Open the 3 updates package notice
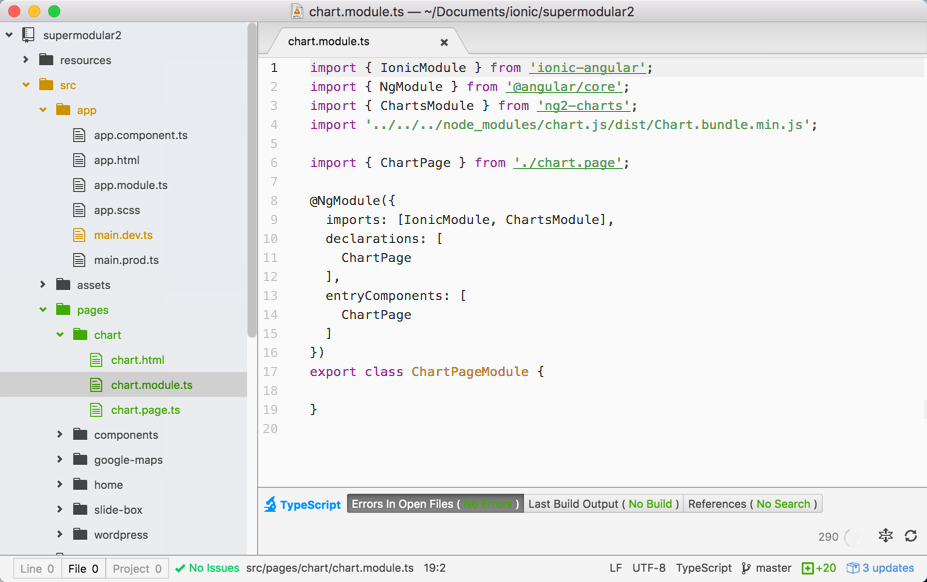927x582 pixels. pos(880,568)
